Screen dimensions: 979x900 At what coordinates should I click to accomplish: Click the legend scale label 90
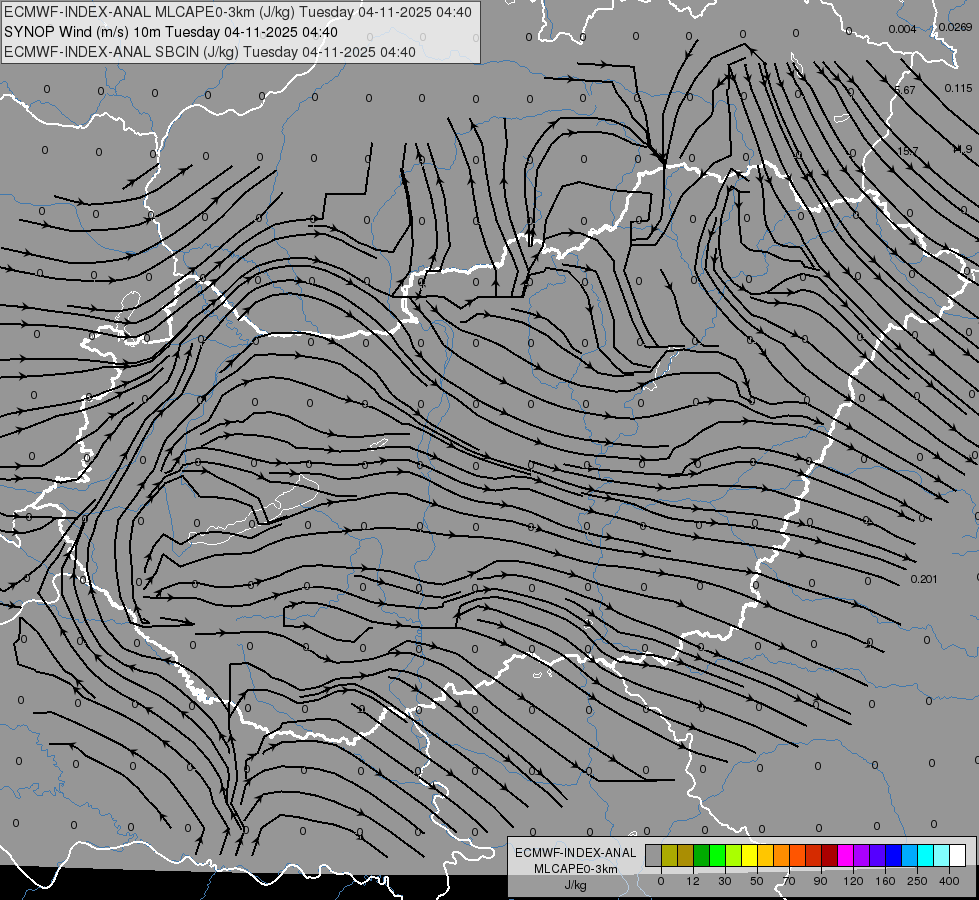point(820,881)
